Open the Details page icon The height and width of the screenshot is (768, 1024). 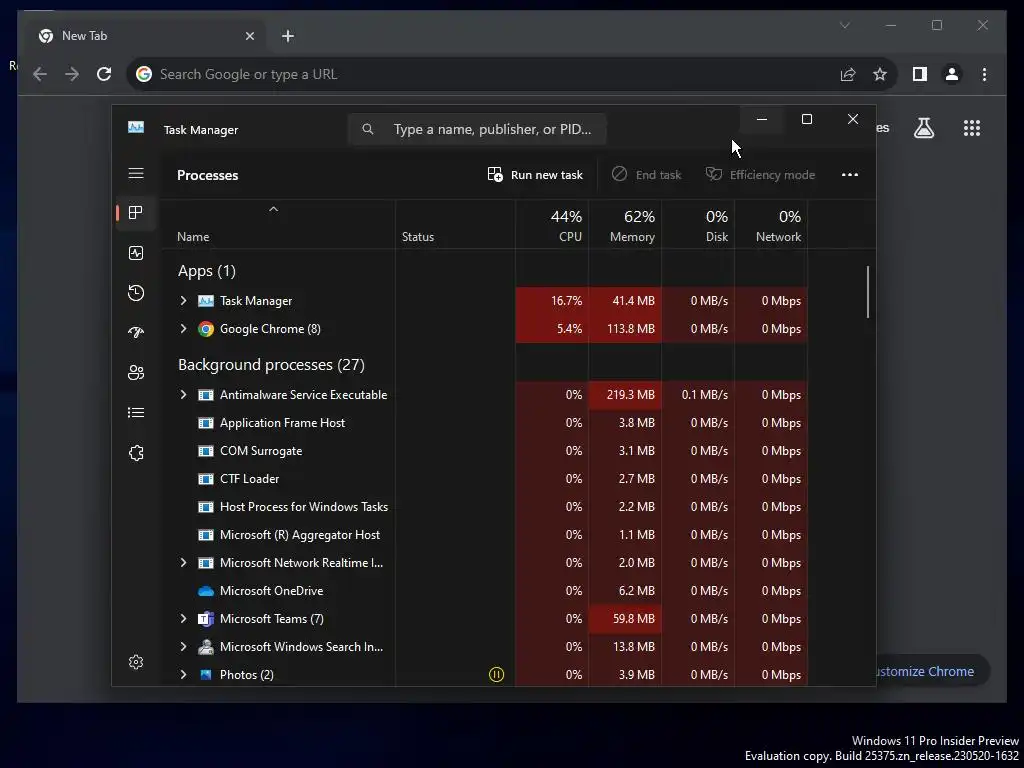coord(136,412)
